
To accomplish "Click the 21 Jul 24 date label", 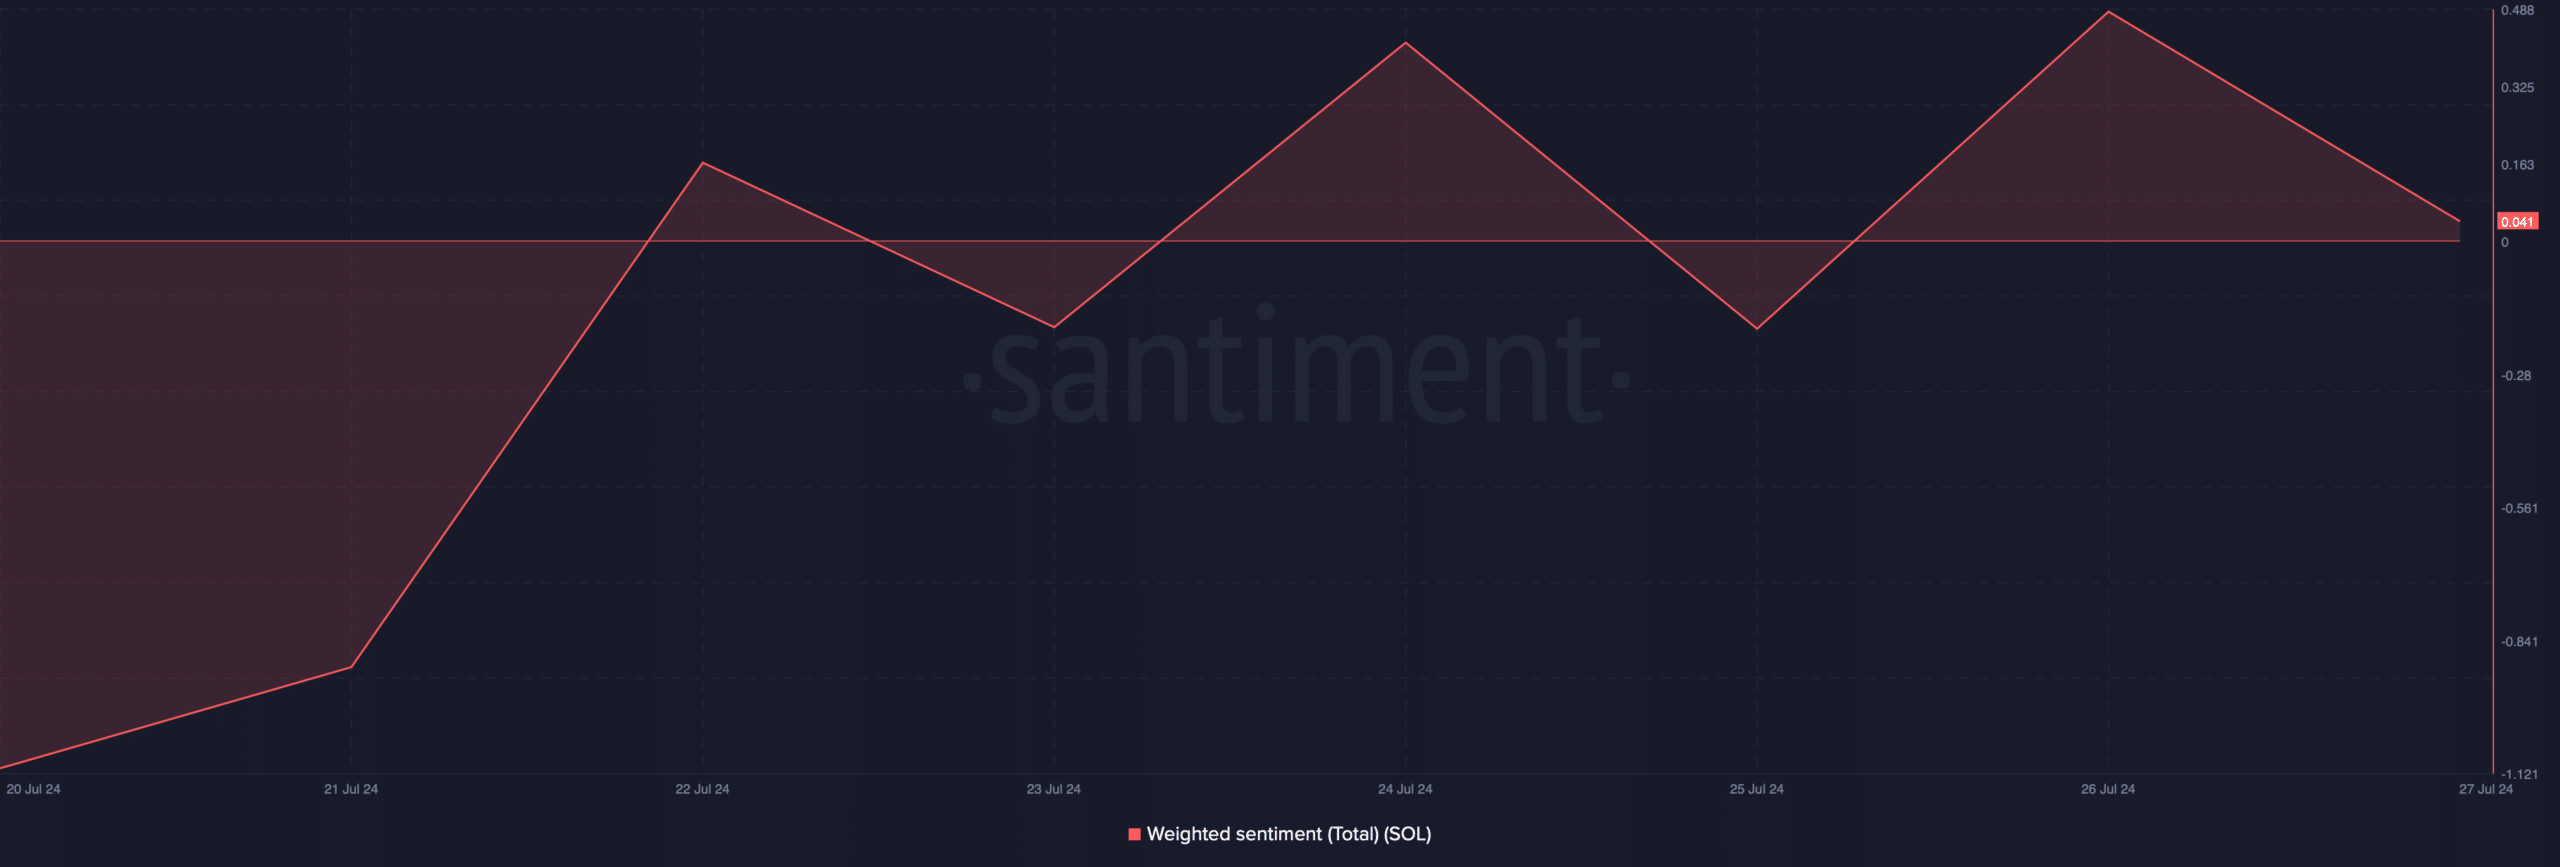I will point(351,789).
